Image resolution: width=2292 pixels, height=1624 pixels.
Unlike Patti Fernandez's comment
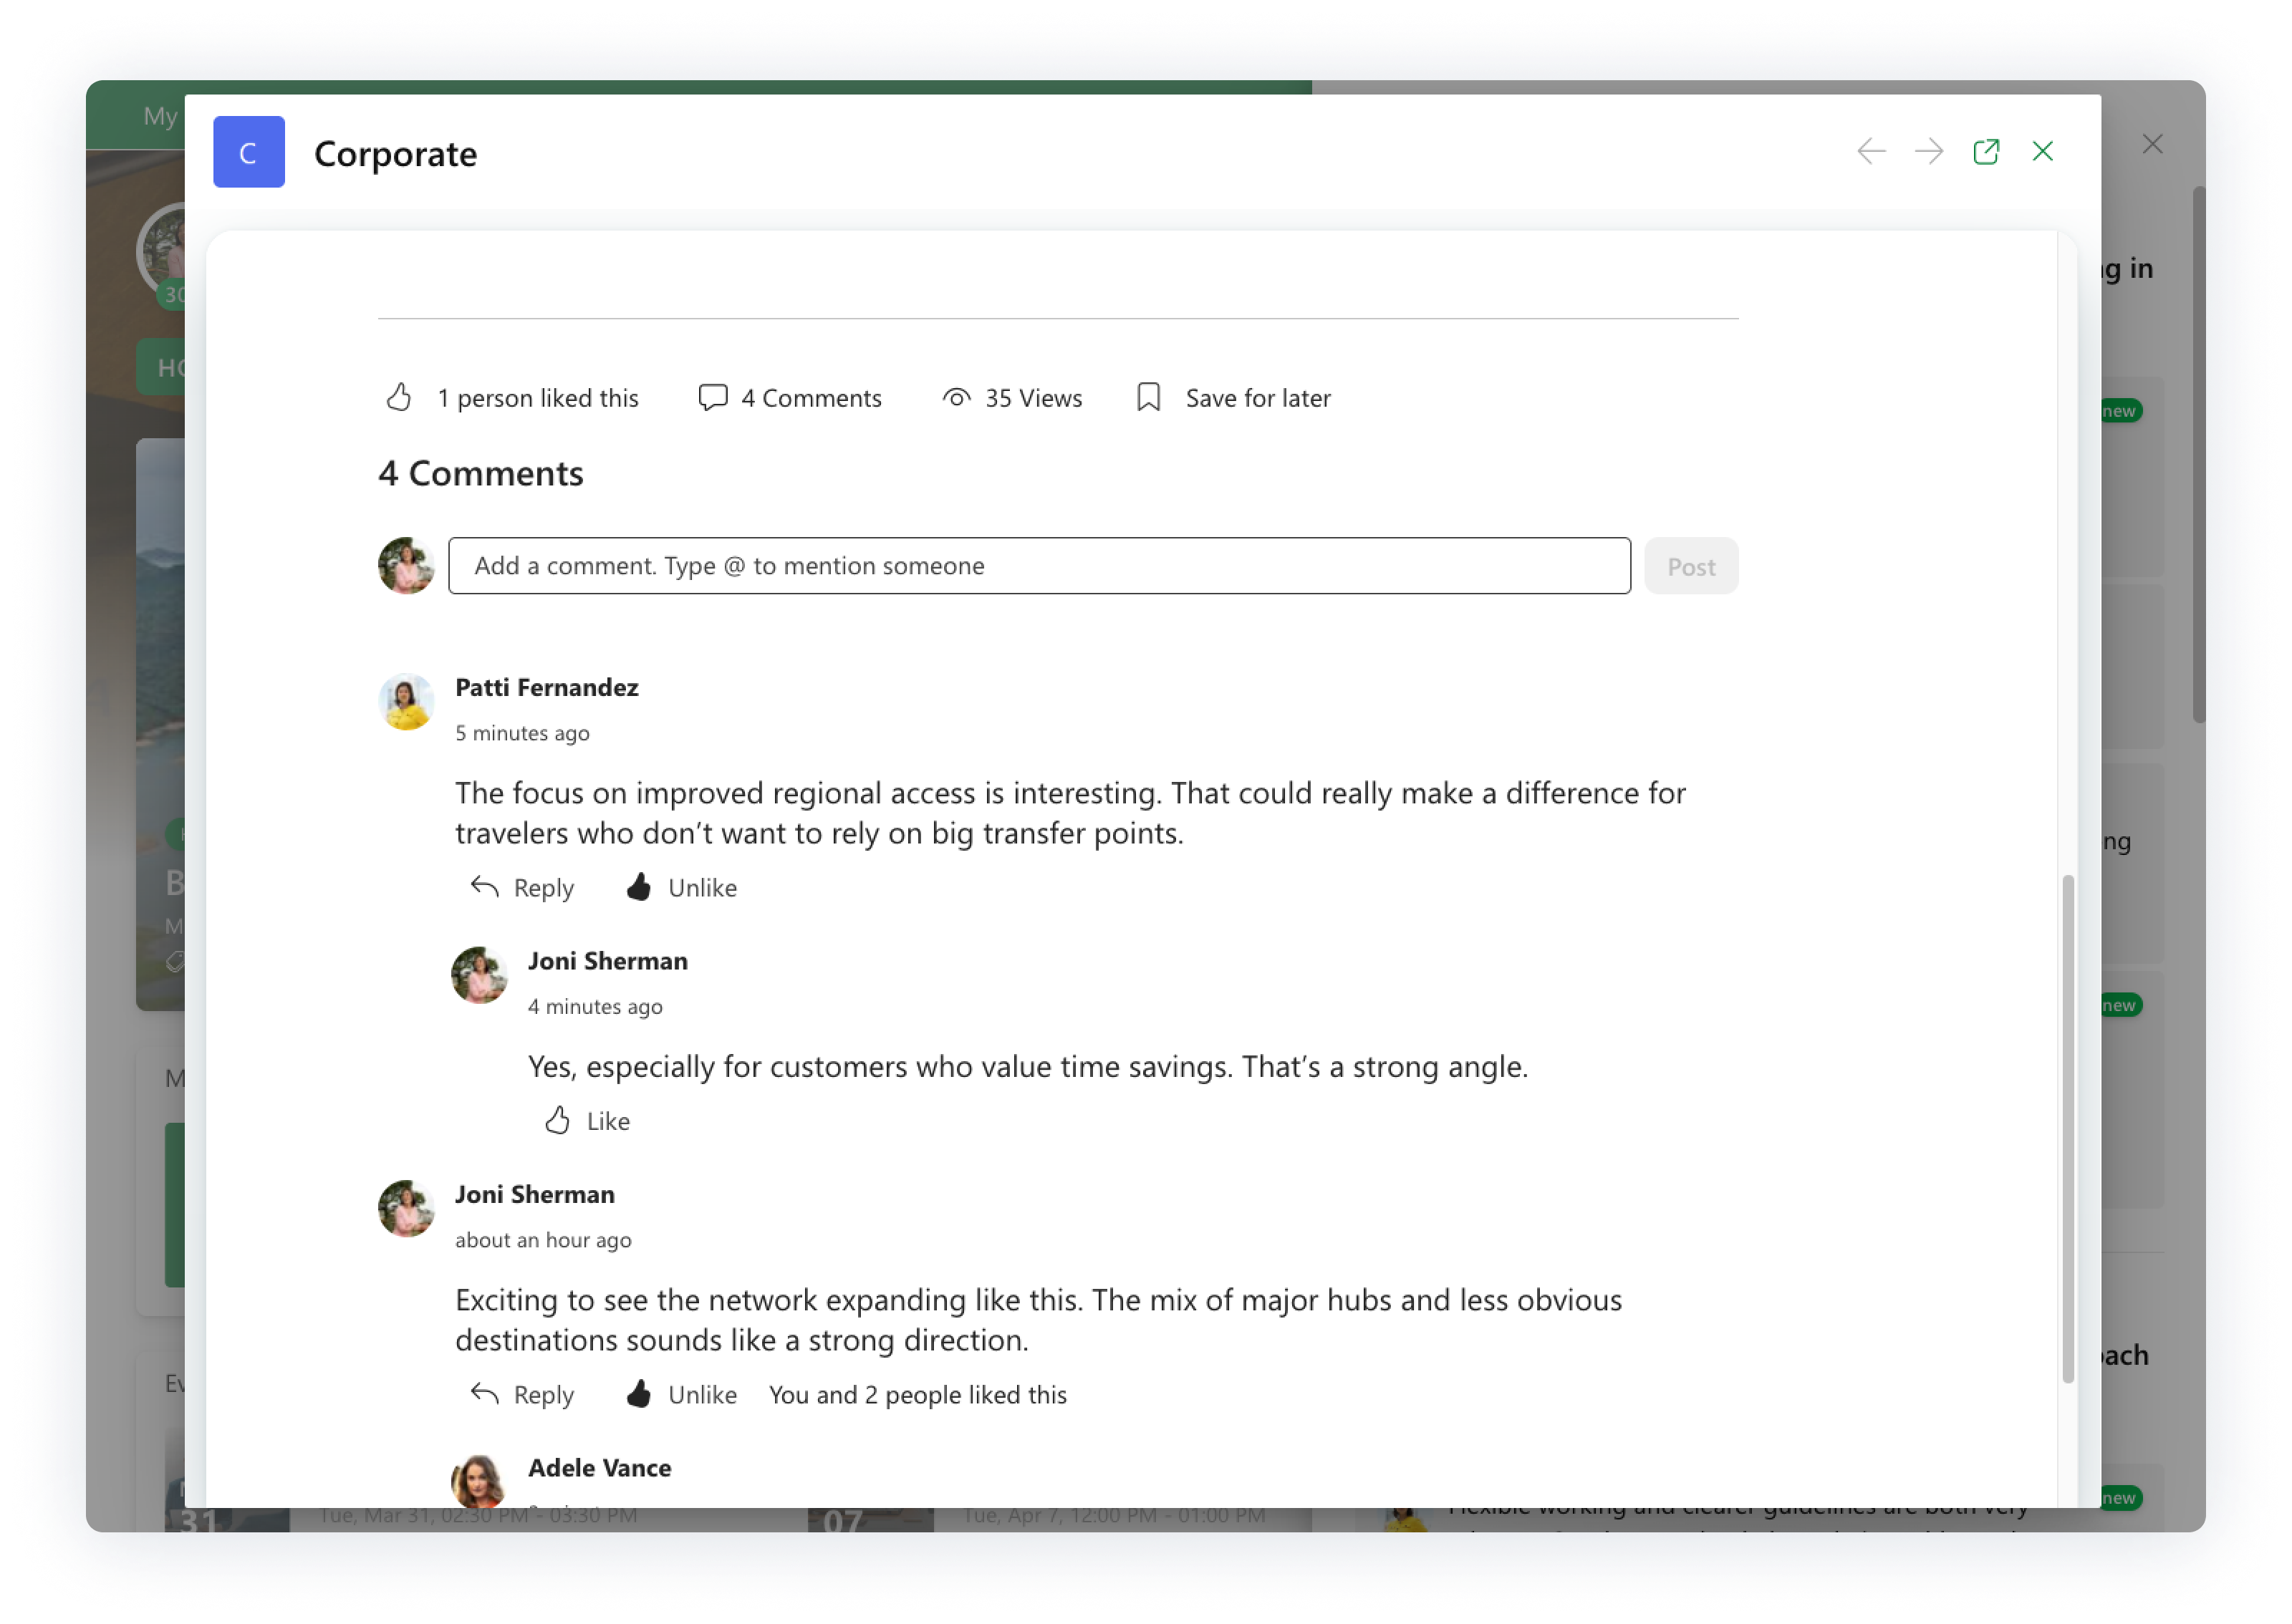(x=682, y=888)
